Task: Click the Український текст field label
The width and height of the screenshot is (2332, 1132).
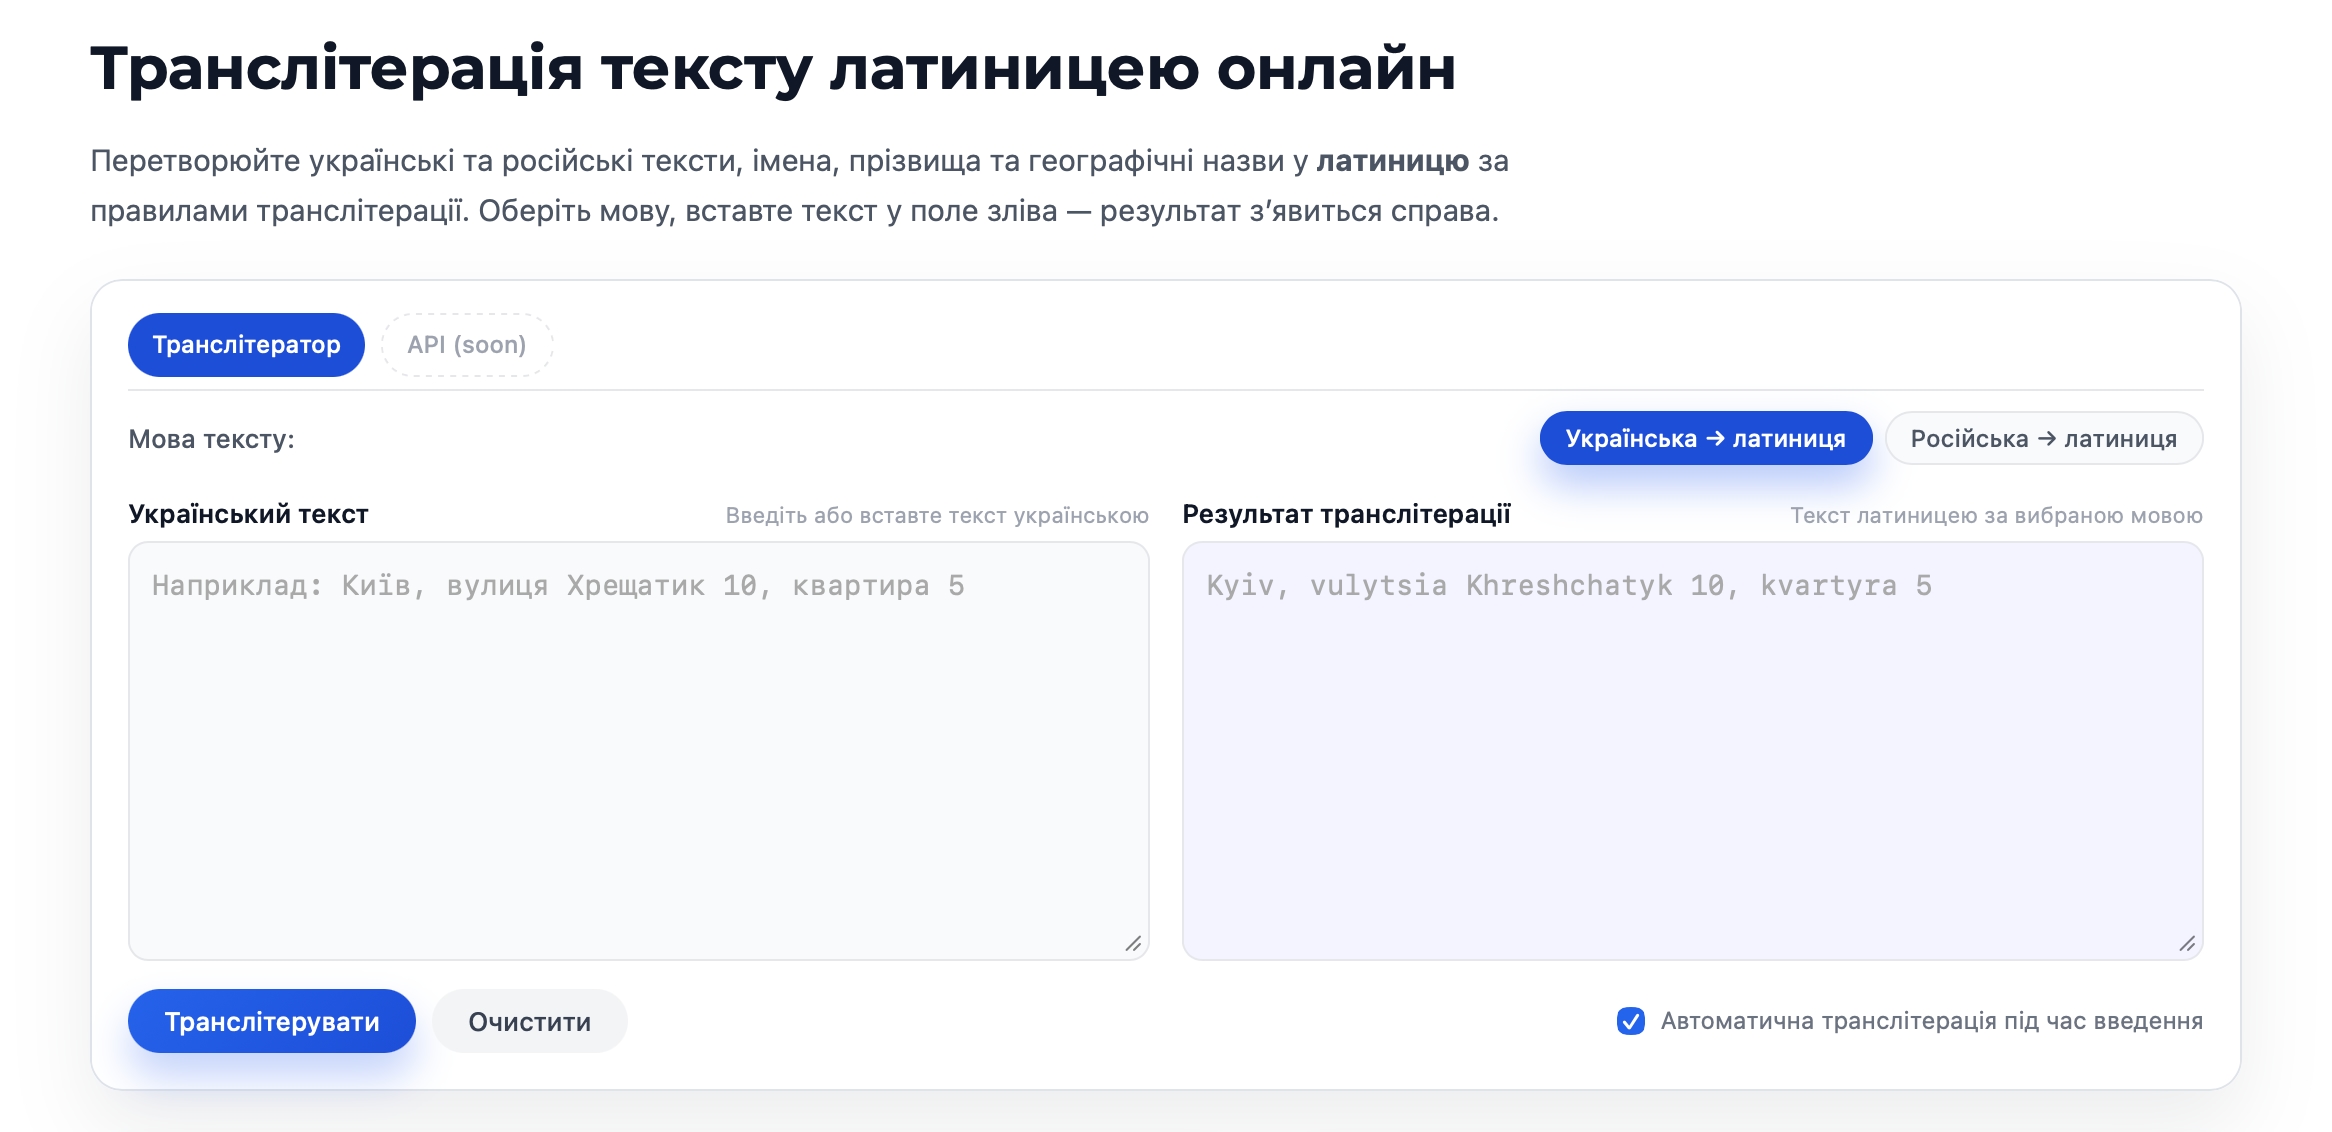Action: tap(248, 514)
